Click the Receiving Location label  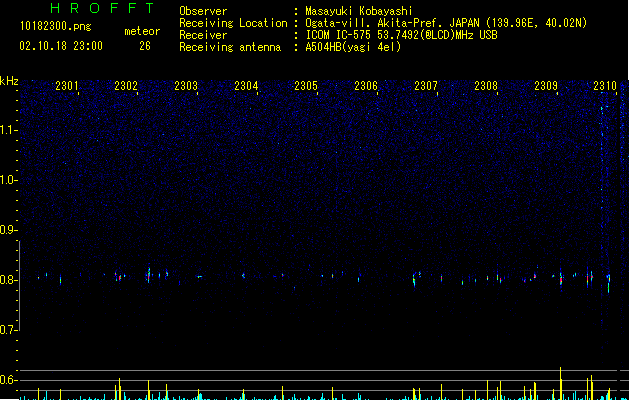[233, 23]
